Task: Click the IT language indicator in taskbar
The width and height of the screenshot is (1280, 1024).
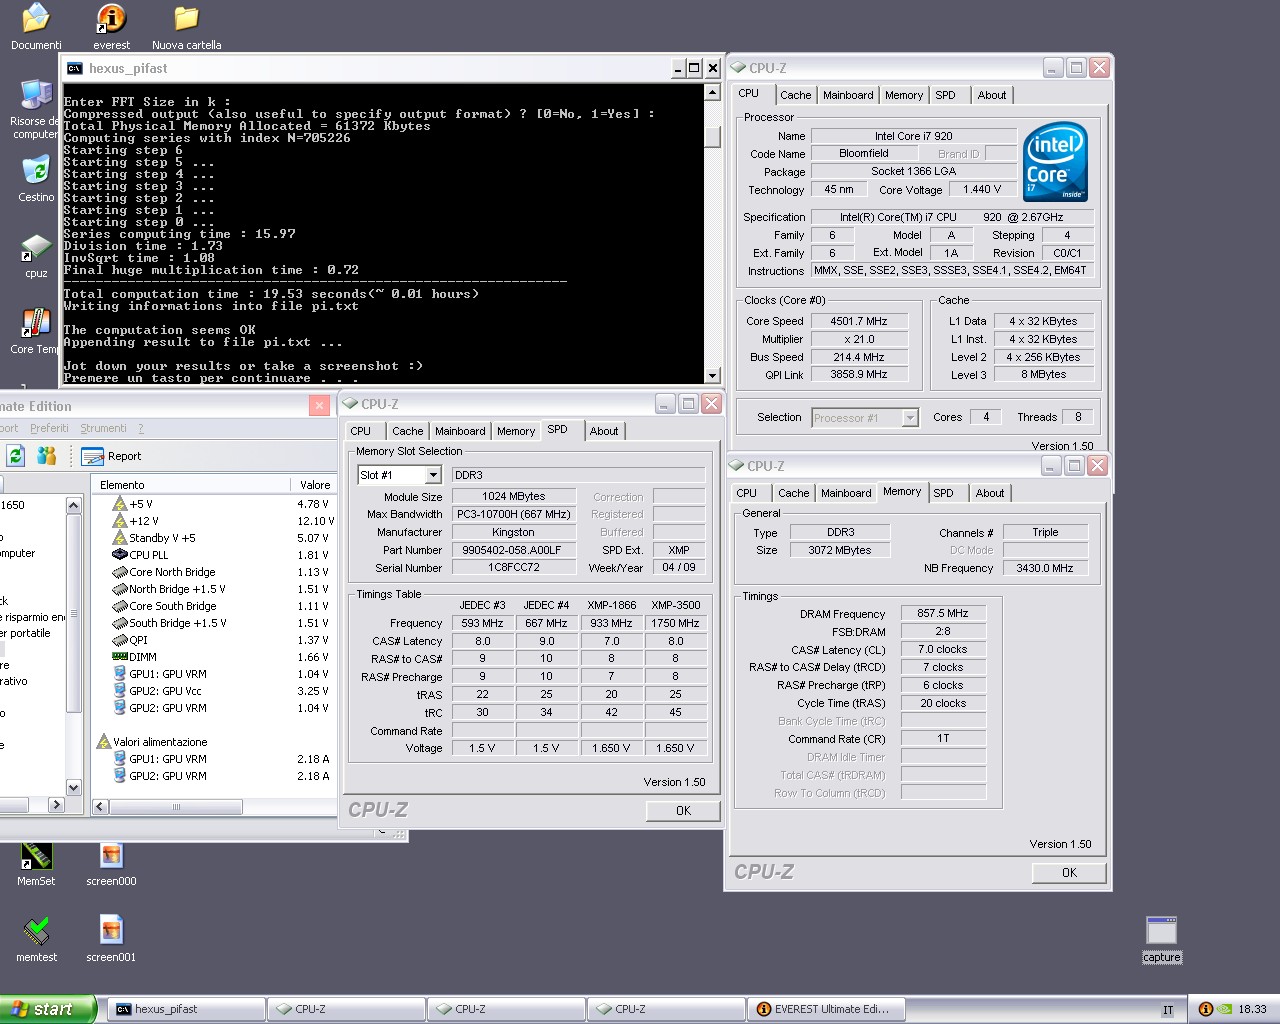Action: tap(1168, 1010)
